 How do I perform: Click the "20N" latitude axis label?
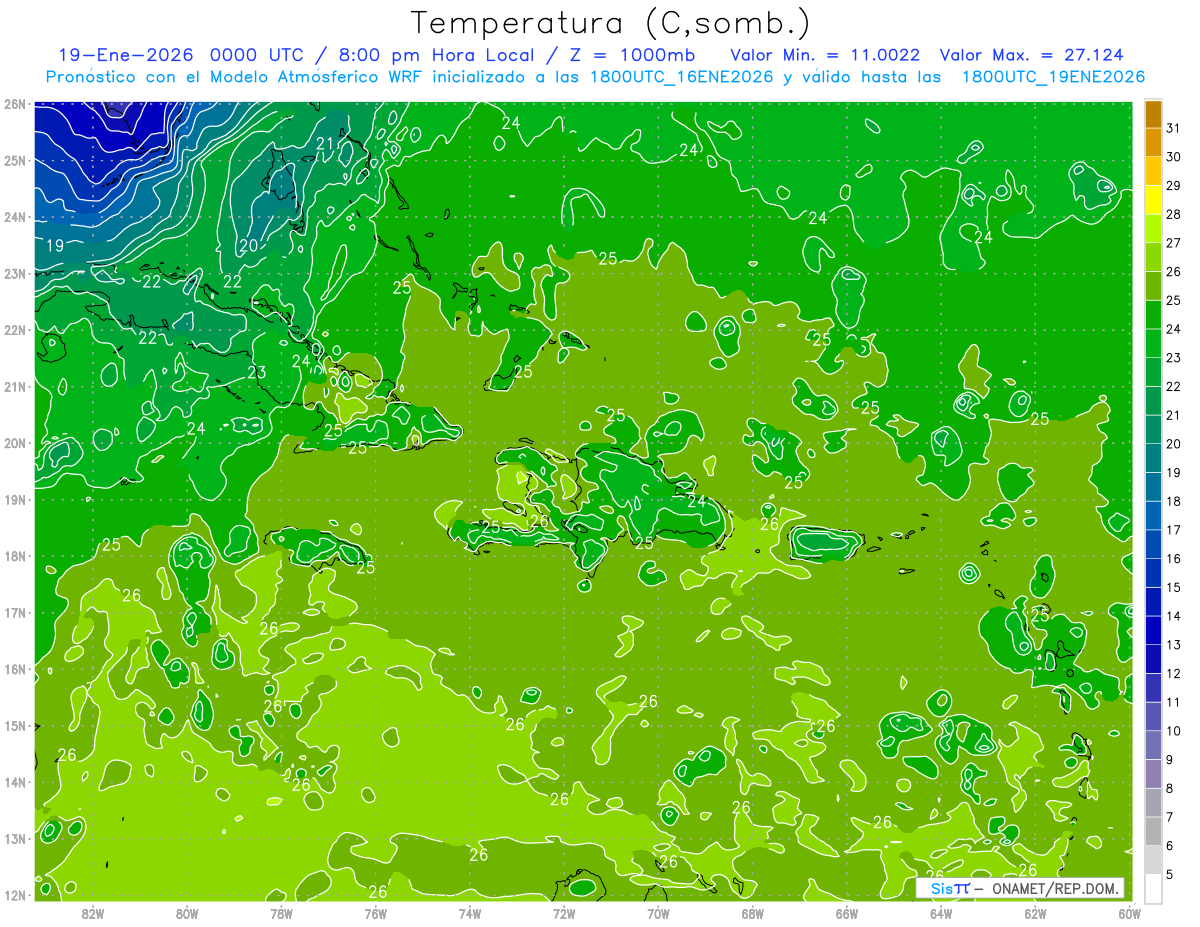(14, 443)
